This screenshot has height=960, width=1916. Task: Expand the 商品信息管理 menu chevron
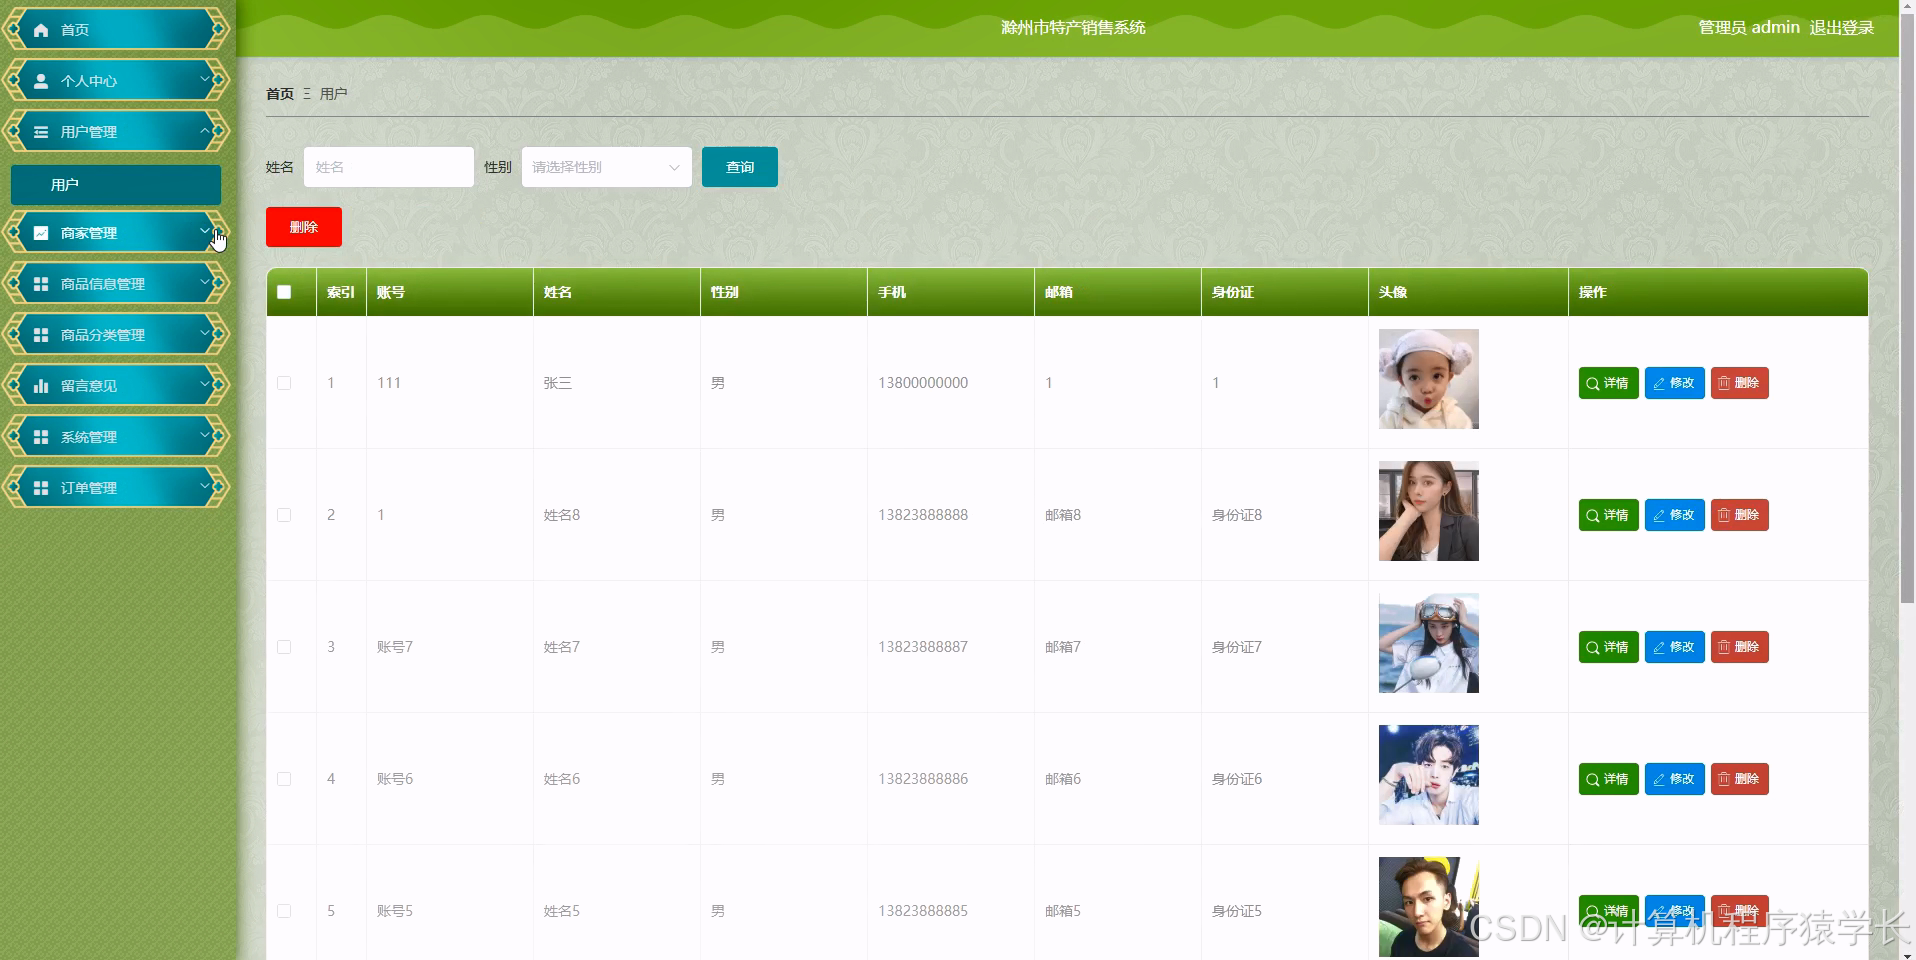click(205, 282)
